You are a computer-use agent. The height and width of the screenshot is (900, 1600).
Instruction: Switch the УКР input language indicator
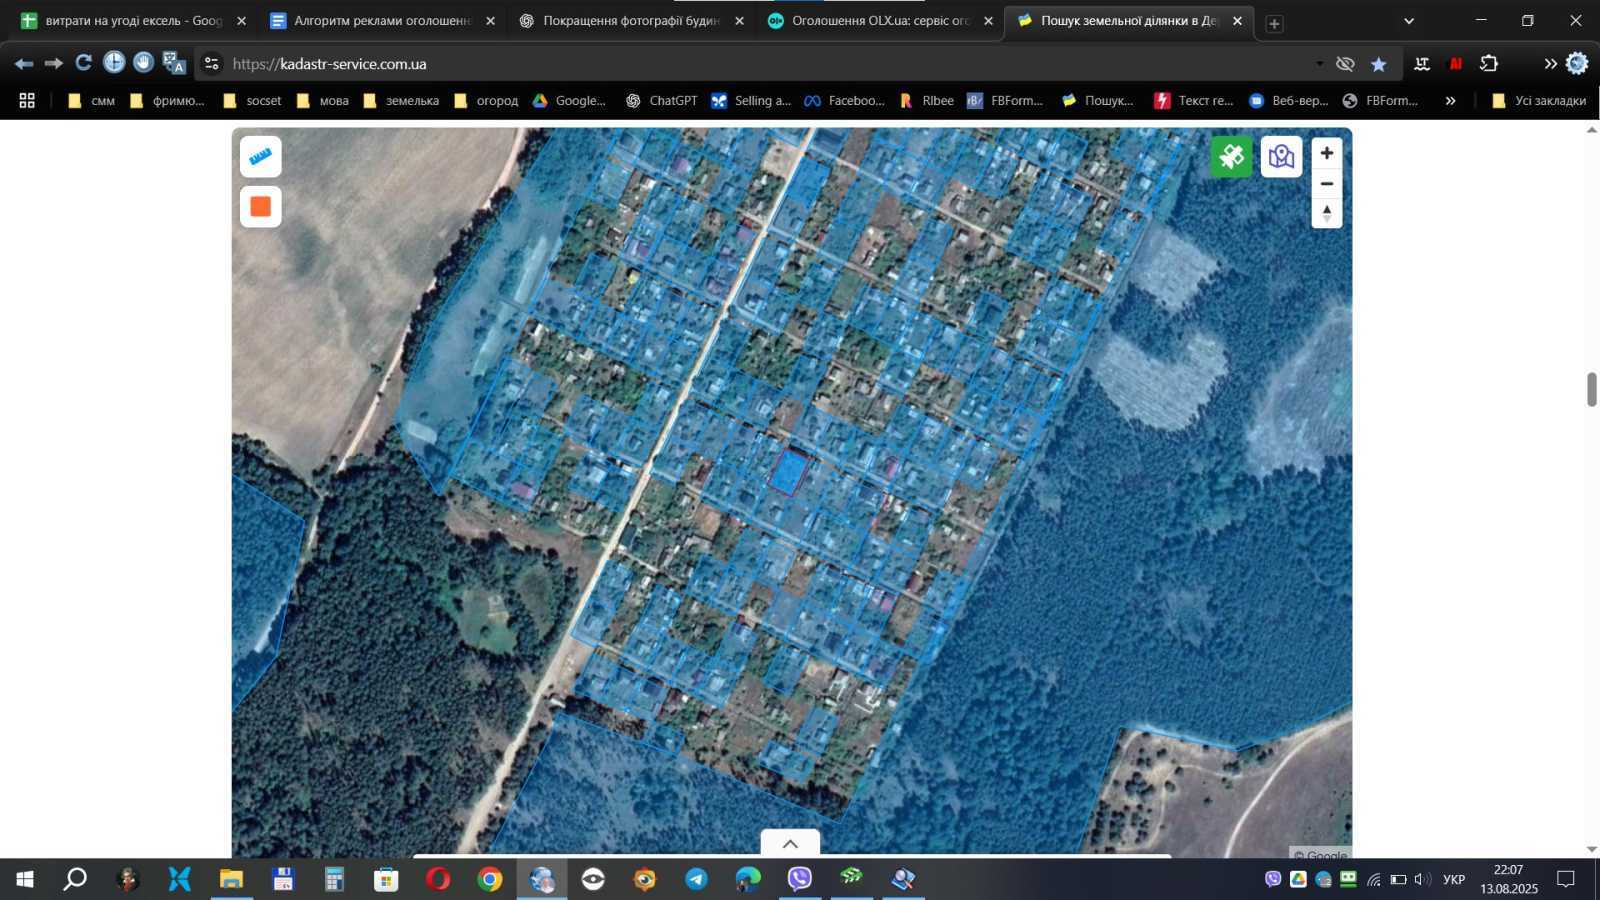click(1454, 880)
